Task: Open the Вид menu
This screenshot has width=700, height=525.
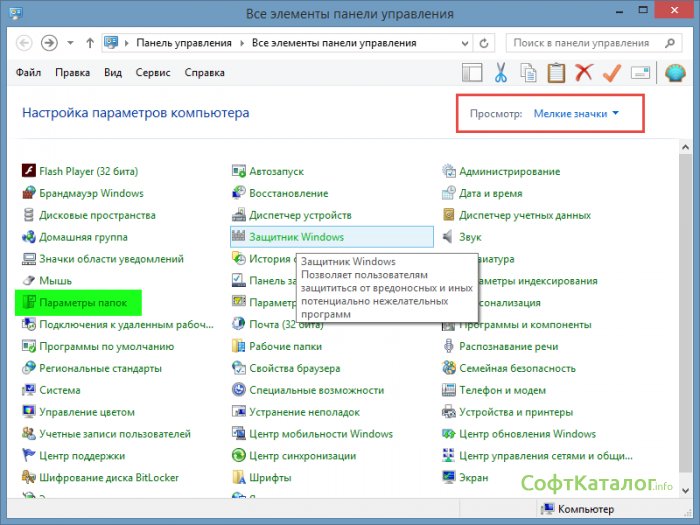Action: coord(113,73)
